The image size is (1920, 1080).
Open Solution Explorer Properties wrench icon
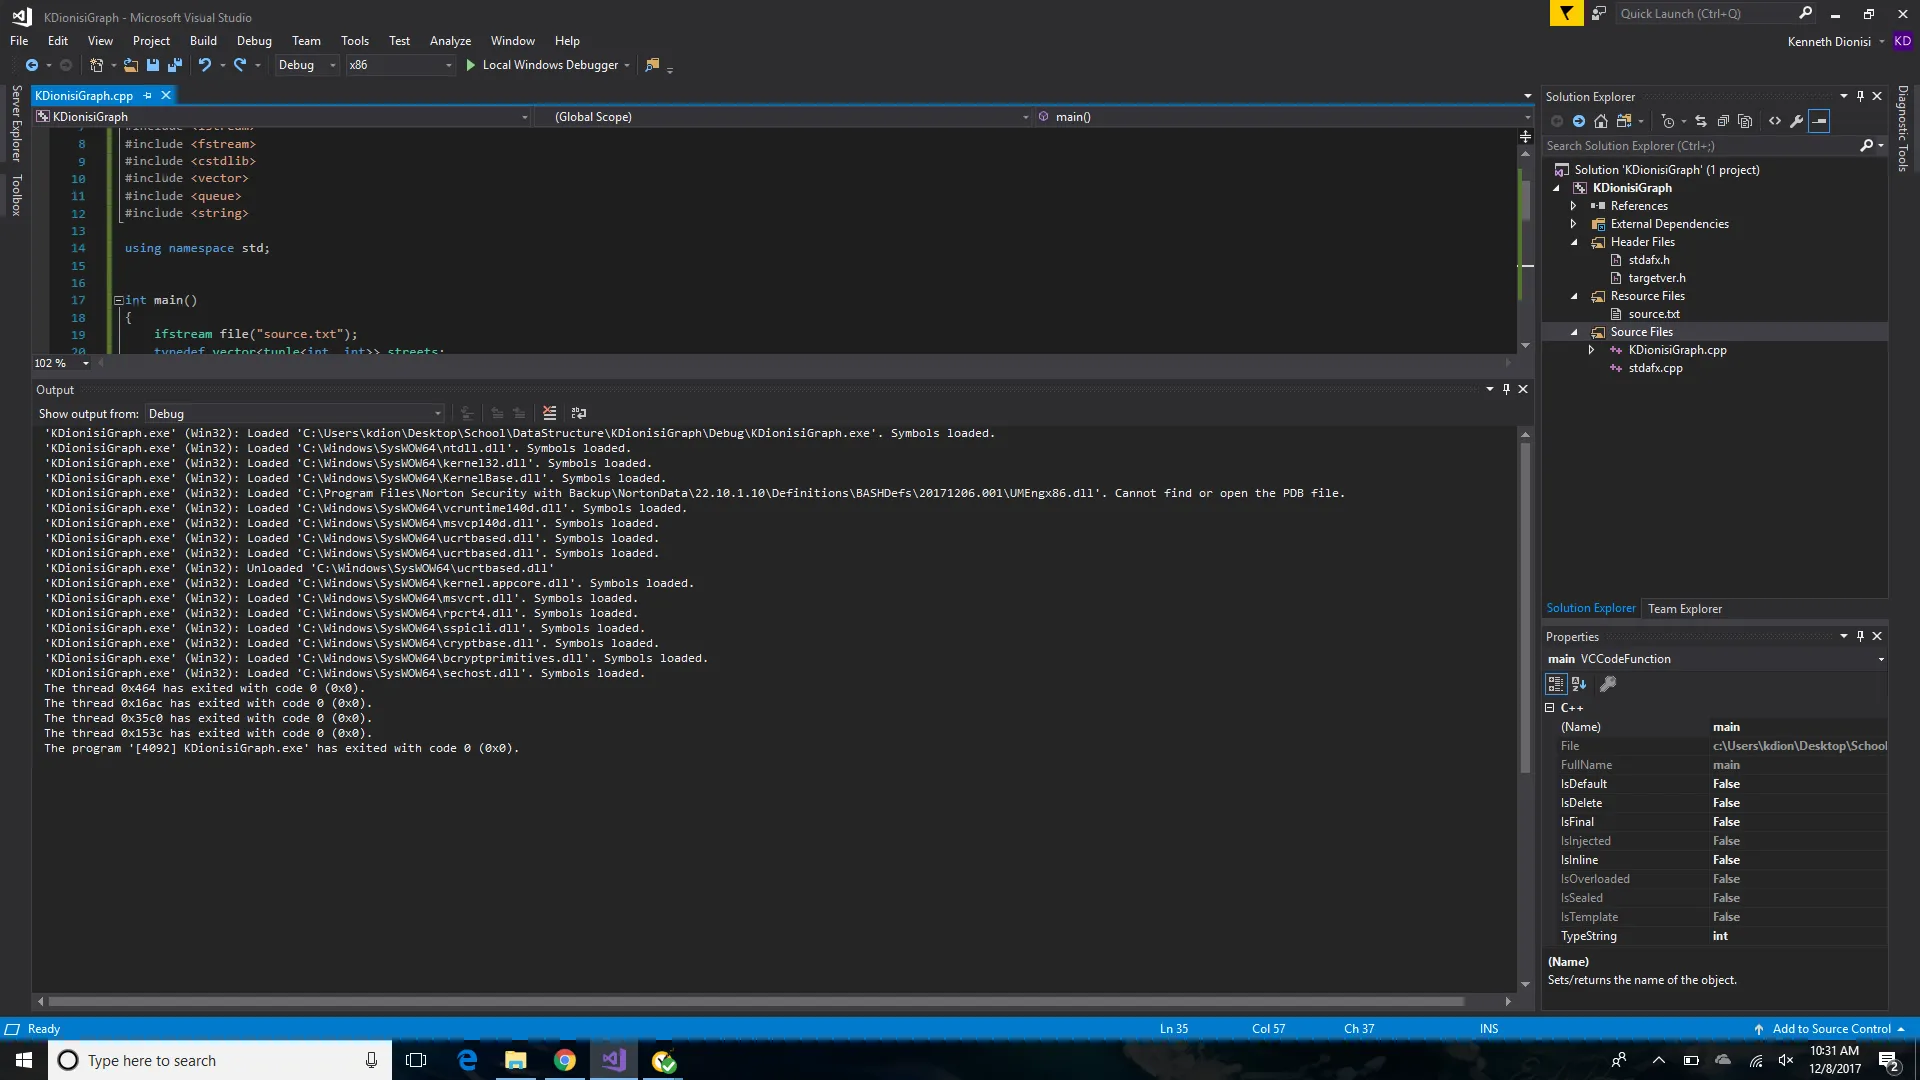coord(1797,121)
